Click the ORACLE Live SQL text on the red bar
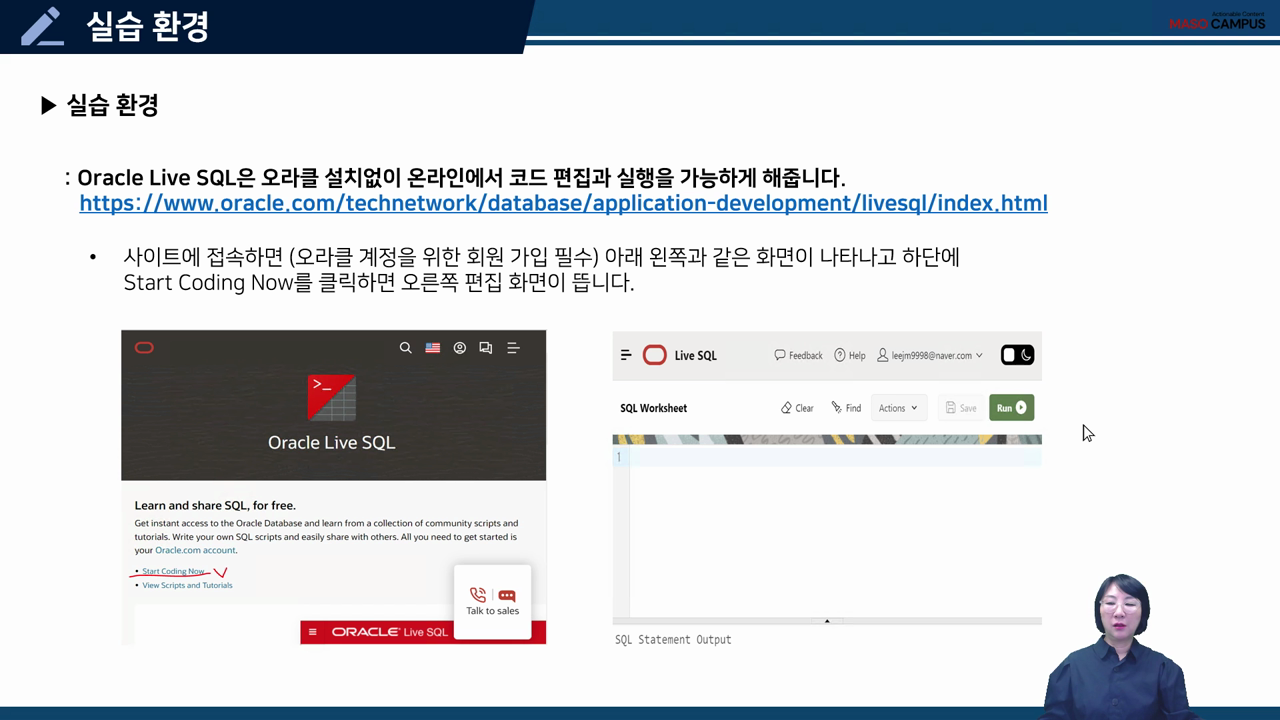Image resolution: width=1280 pixels, height=720 pixels. (390, 632)
